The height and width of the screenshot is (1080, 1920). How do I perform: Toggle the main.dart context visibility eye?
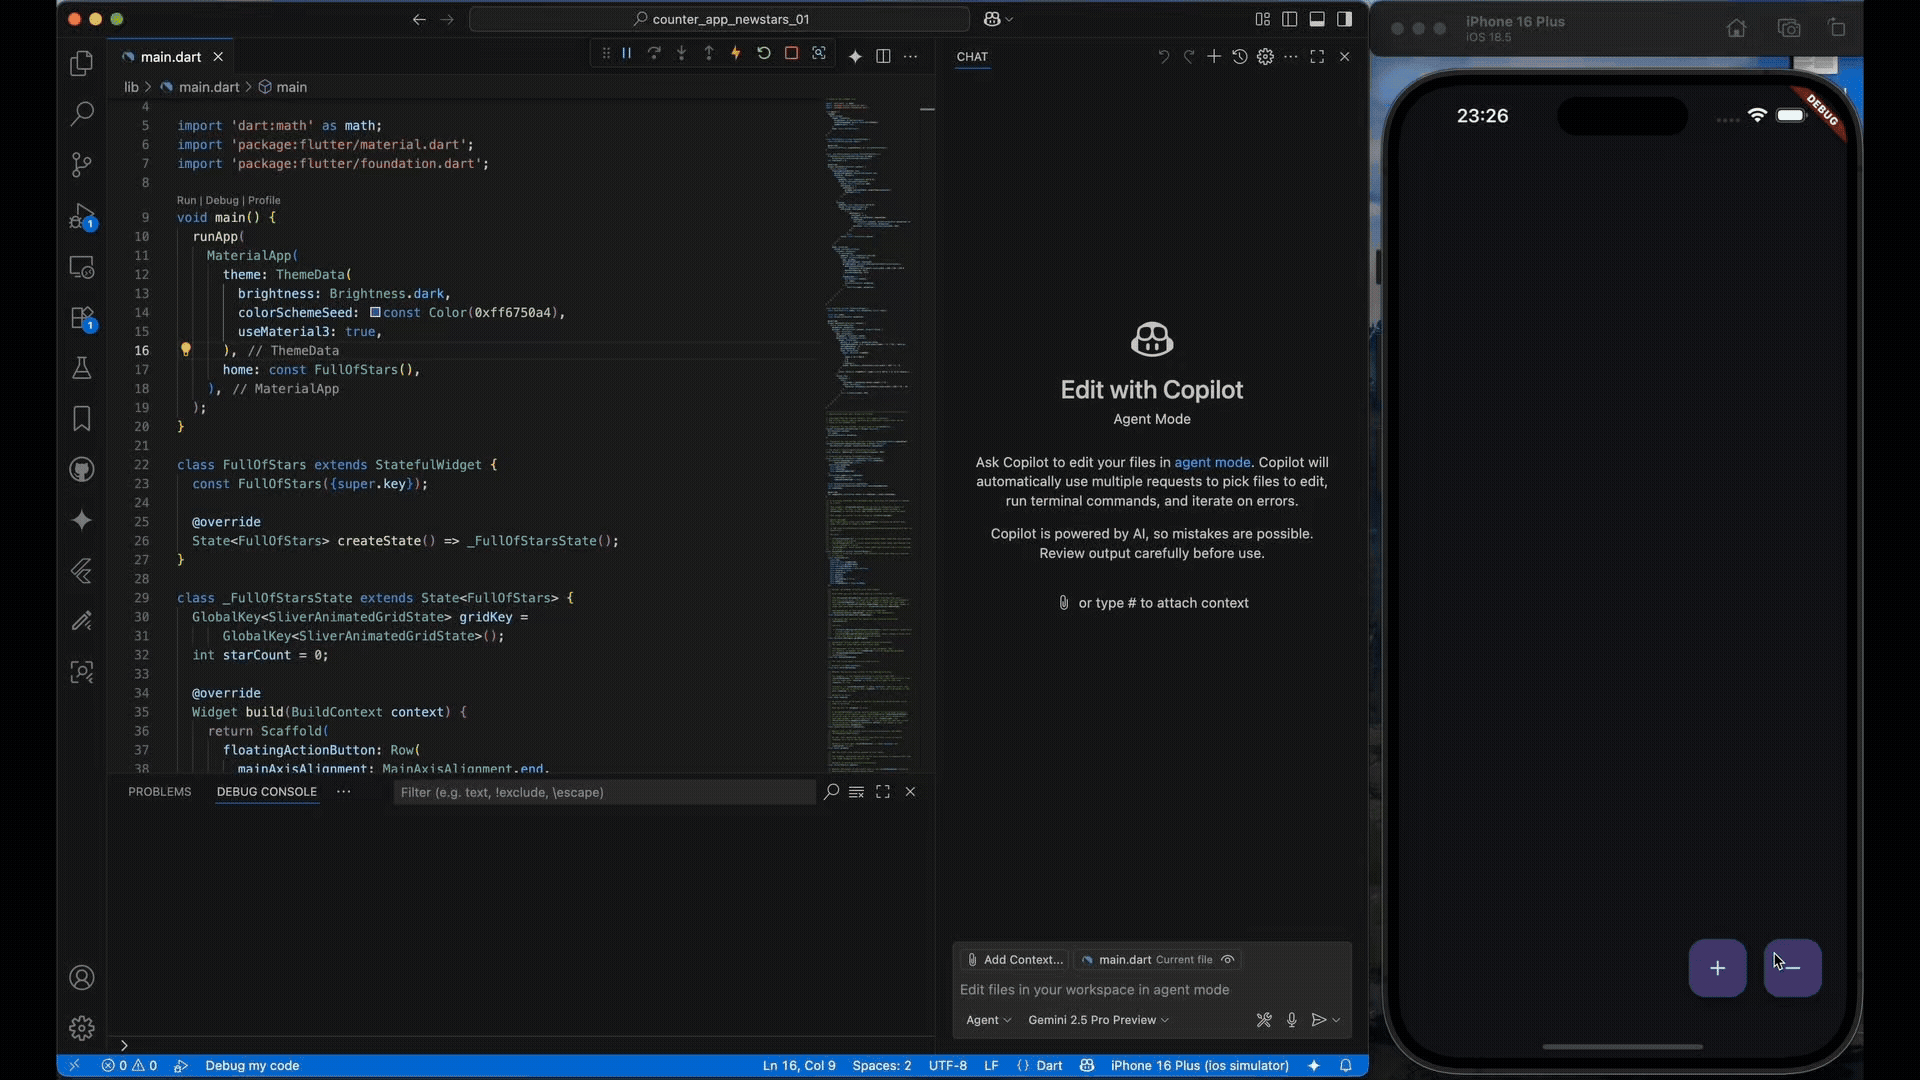1228,959
